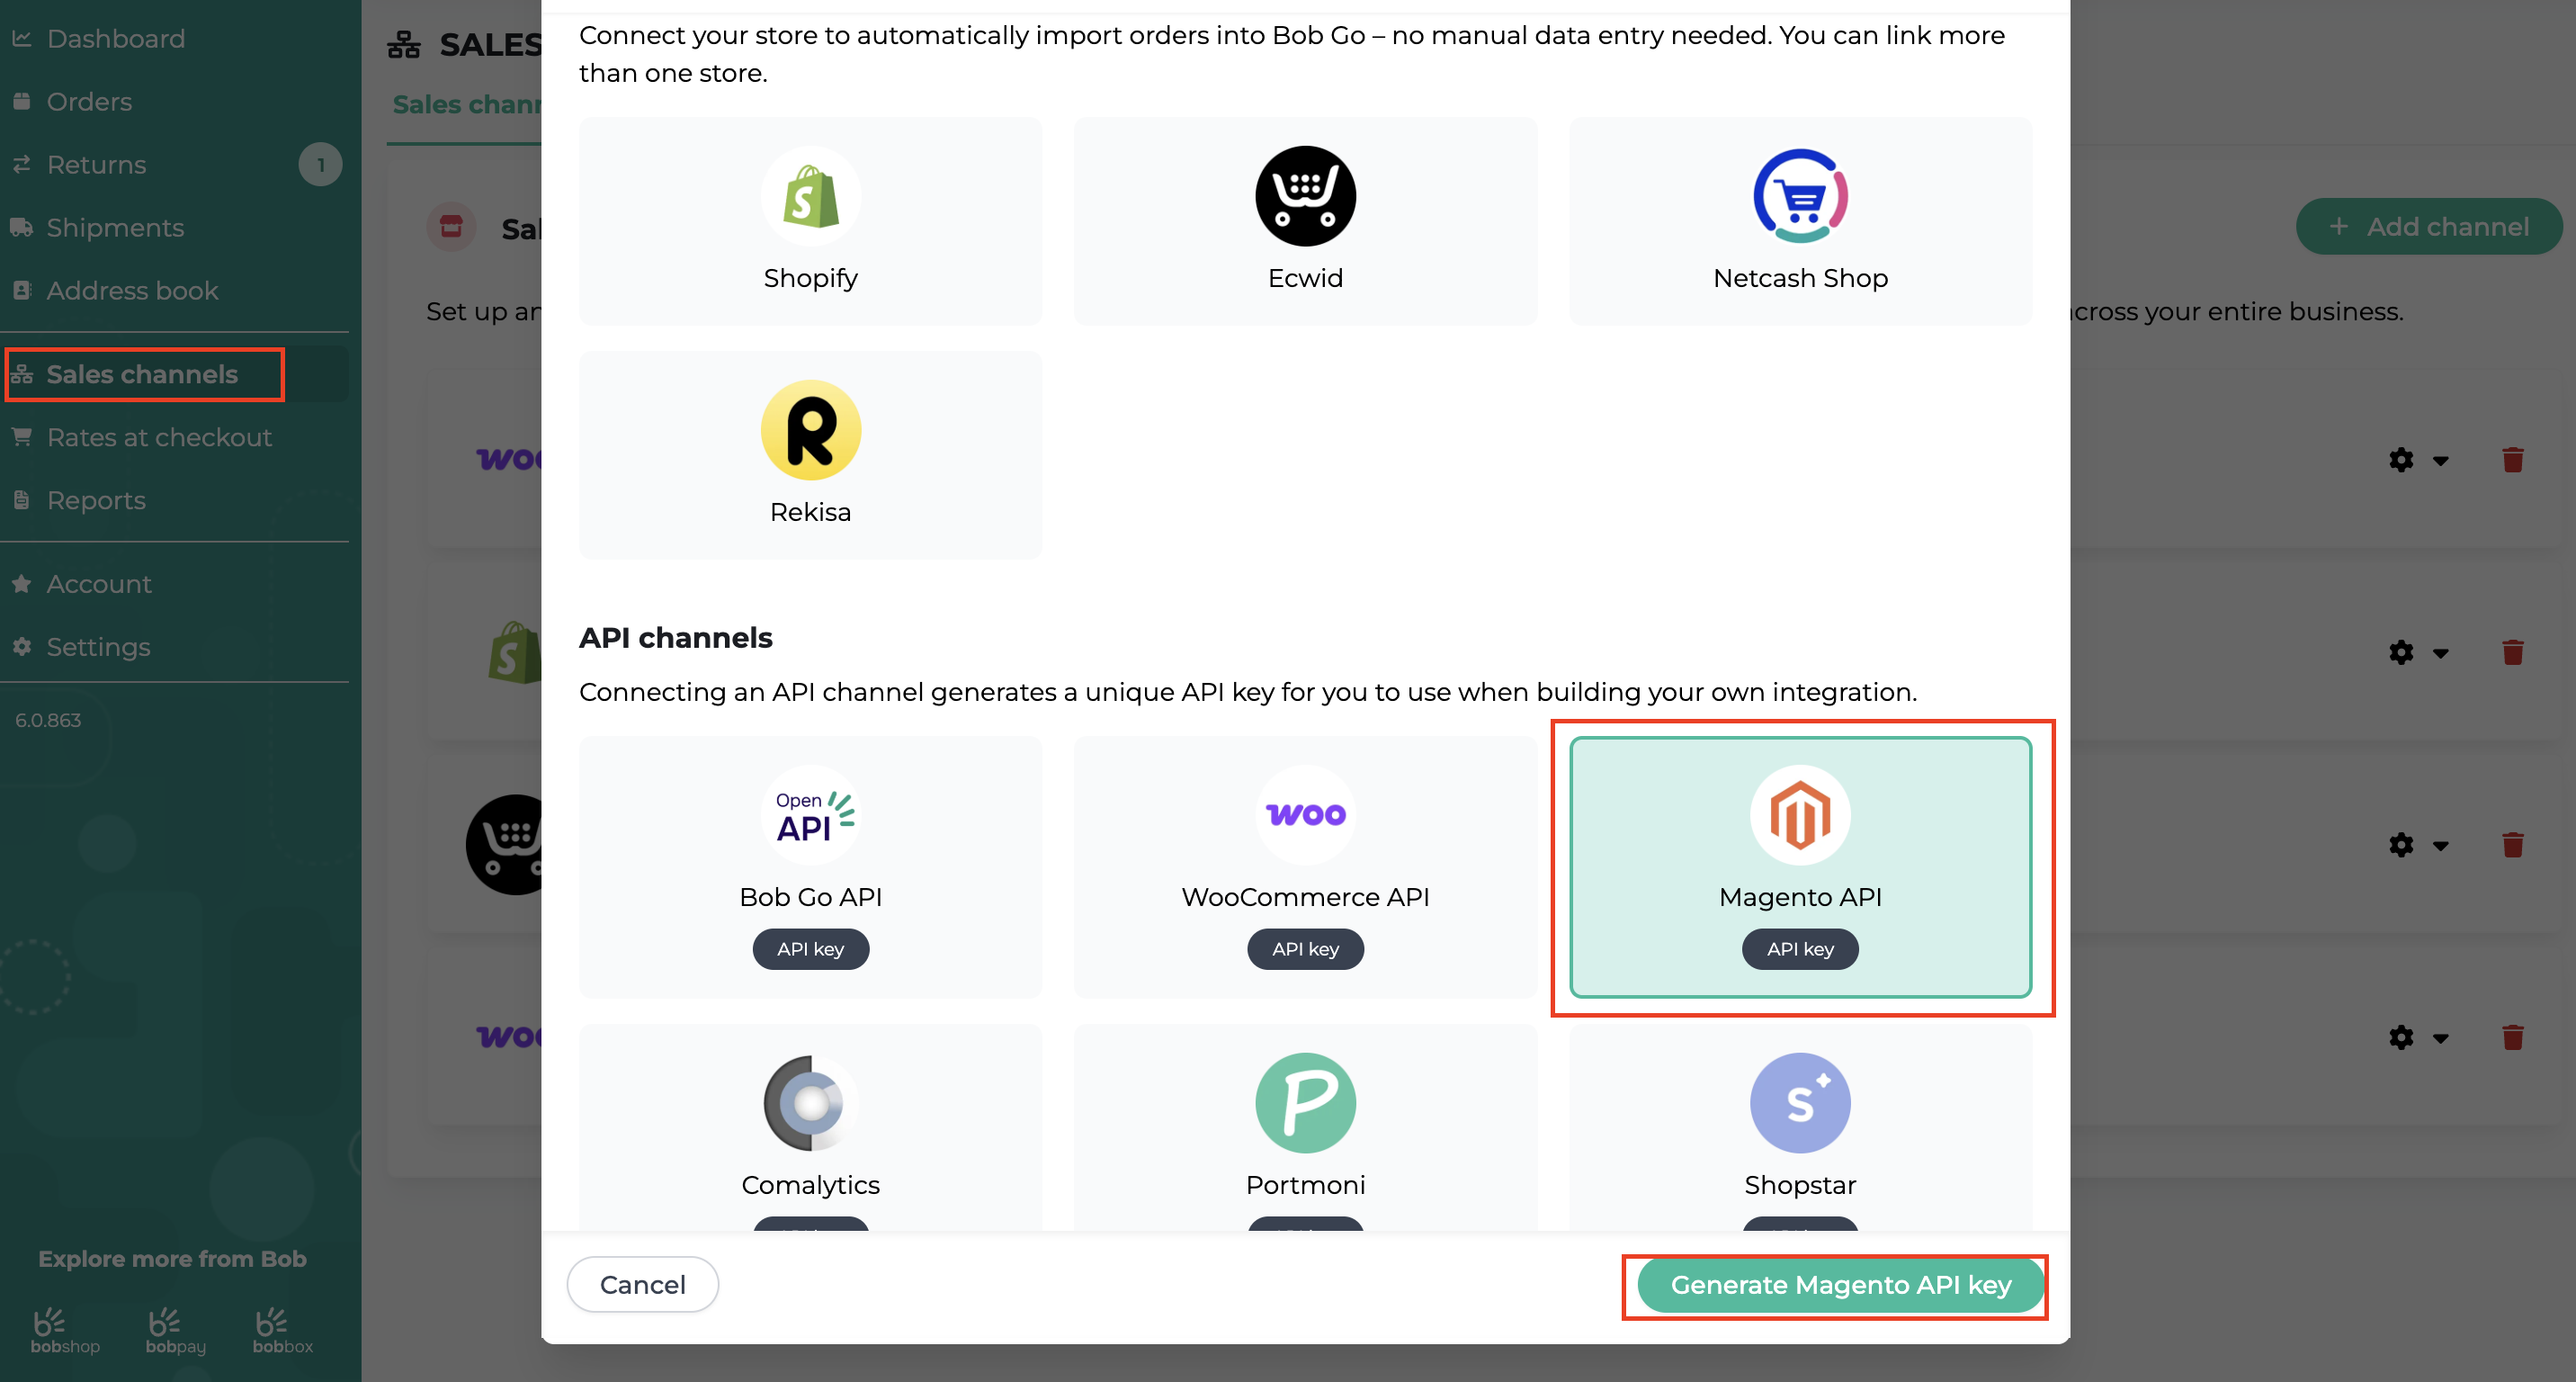The image size is (2576, 1382).
Task: Choose the Portmoni channel icon
Action: (1305, 1103)
